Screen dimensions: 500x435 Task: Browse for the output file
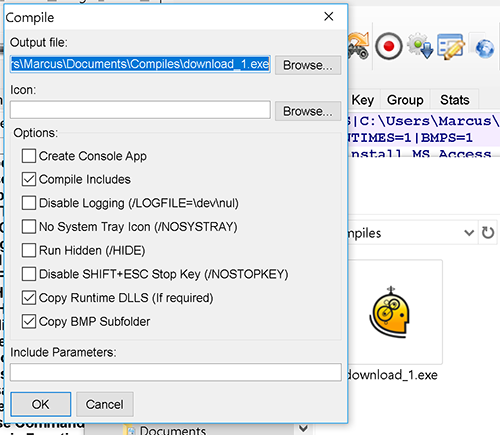[x=308, y=65]
